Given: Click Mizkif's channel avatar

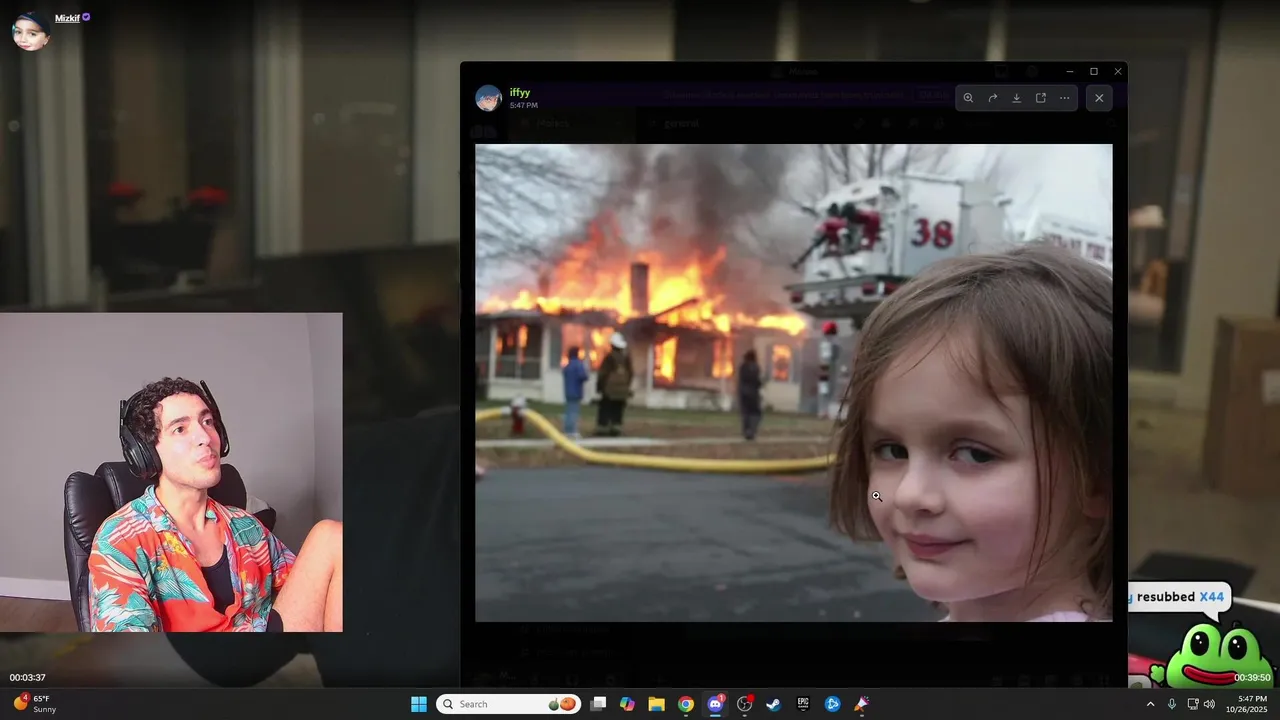Looking at the screenshot, I should point(30,32).
